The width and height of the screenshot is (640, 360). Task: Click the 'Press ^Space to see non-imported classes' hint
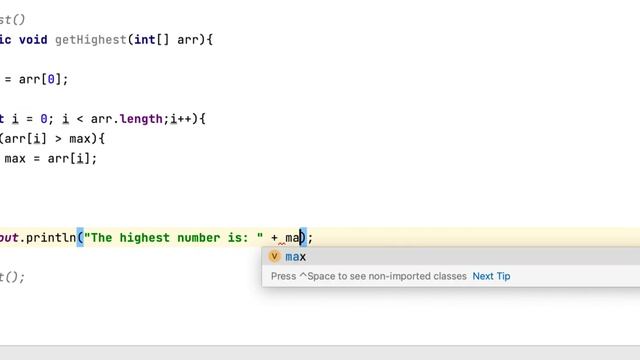(x=369, y=276)
